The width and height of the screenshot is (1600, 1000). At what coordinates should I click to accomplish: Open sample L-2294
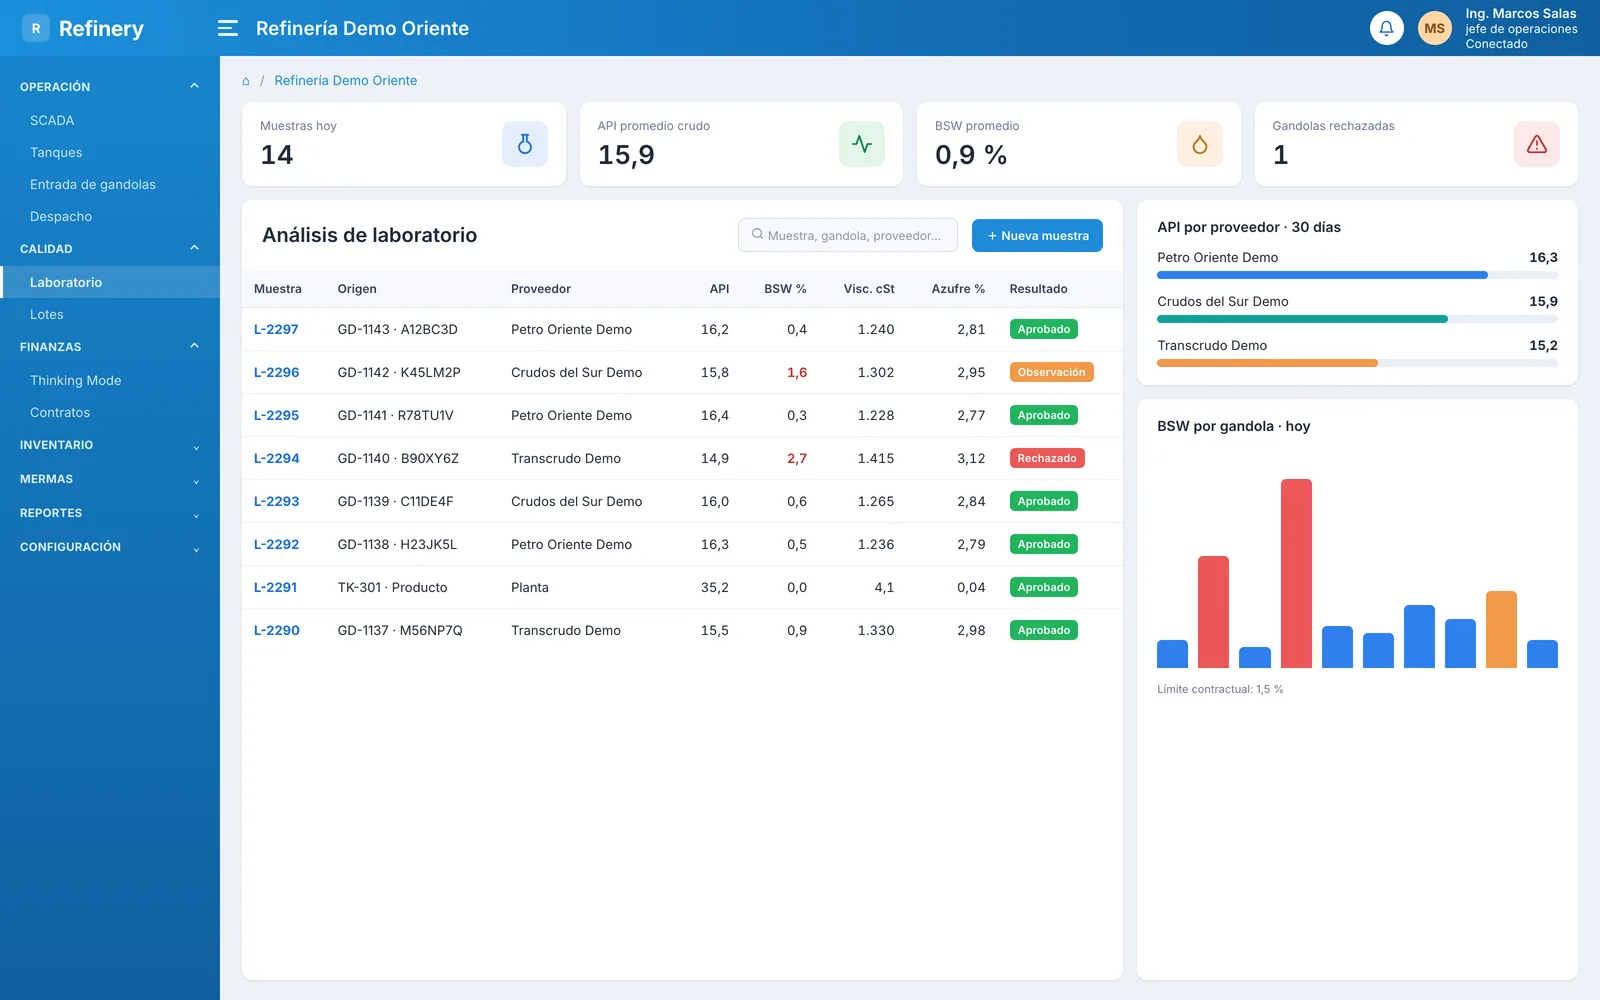[276, 458]
